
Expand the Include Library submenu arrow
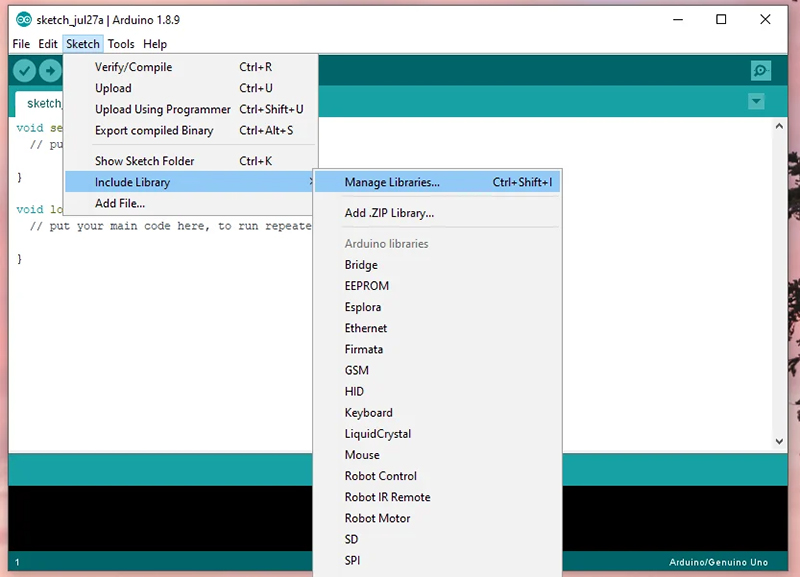tap(309, 182)
